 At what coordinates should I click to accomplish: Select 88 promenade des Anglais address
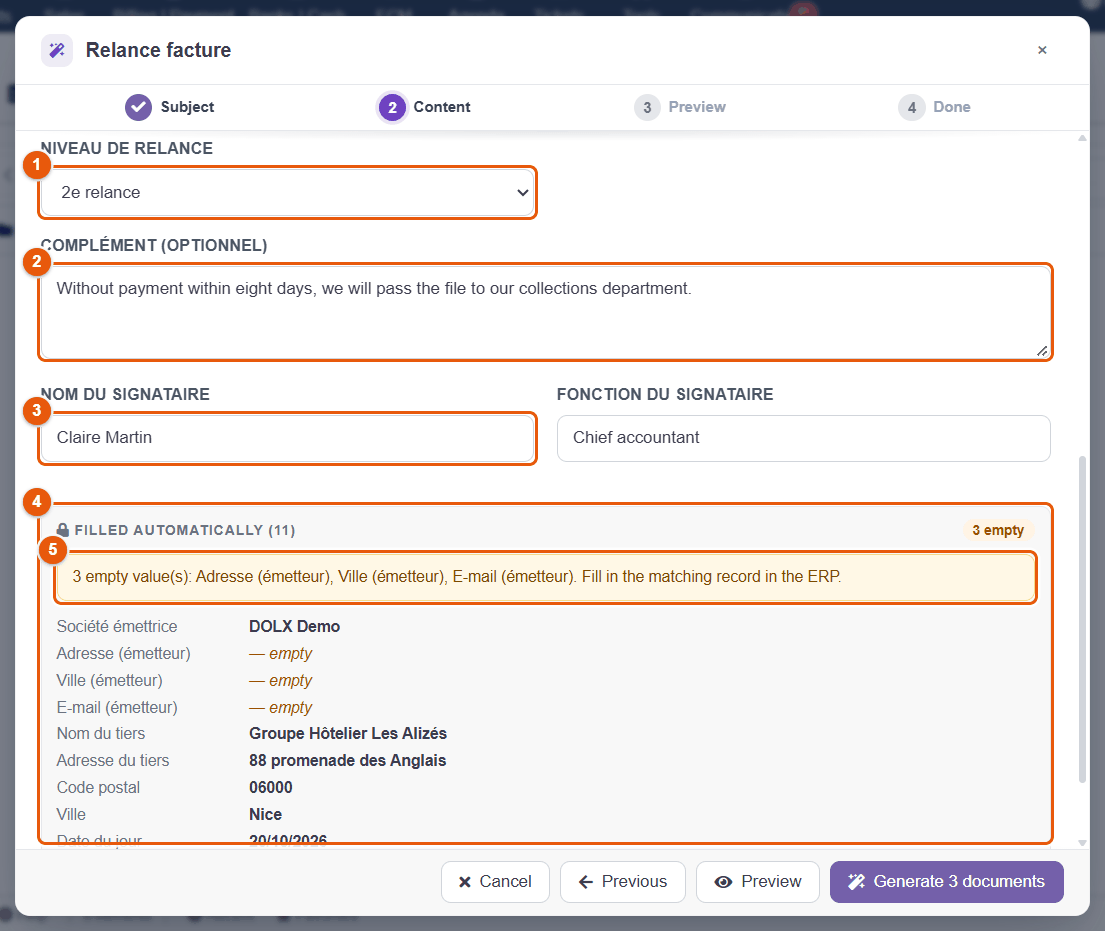(347, 760)
